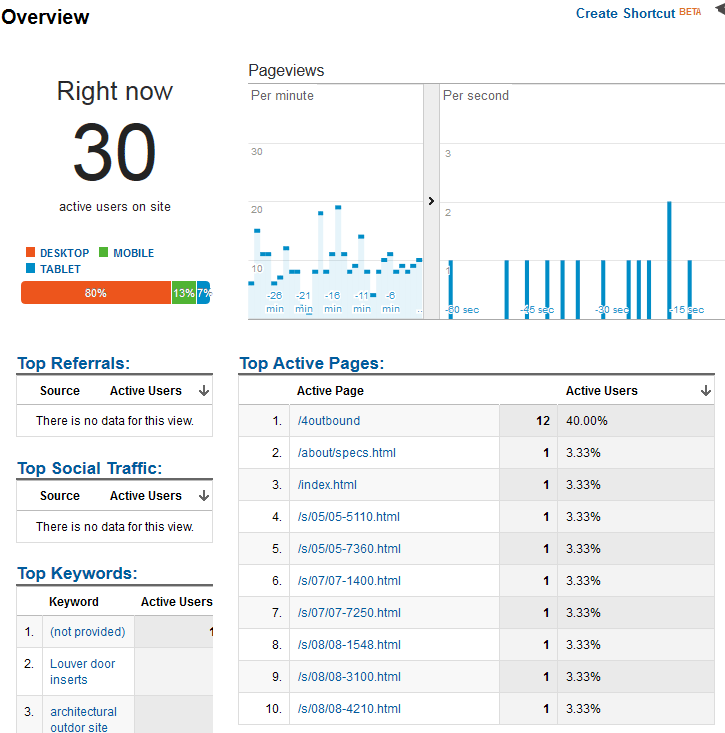Click the 80% desktop bar segment
725x733 pixels.
point(96,293)
